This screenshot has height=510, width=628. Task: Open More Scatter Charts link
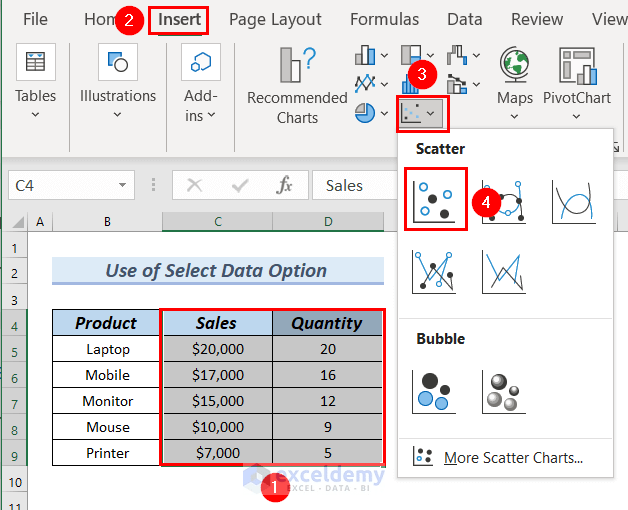[x=513, y=458]
